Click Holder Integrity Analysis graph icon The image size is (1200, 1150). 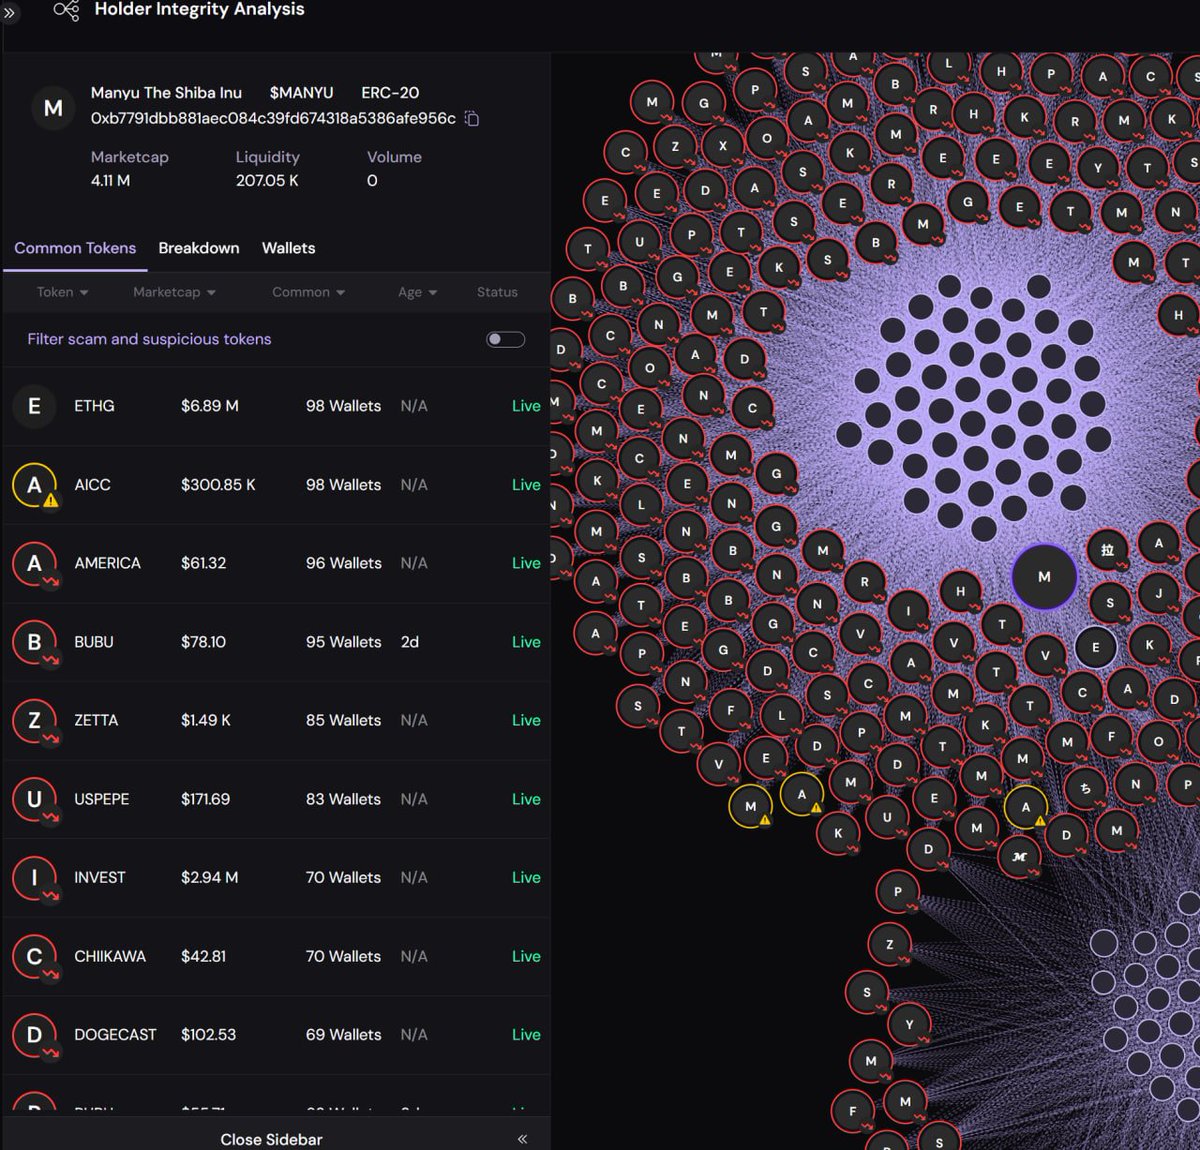(66, 10)
